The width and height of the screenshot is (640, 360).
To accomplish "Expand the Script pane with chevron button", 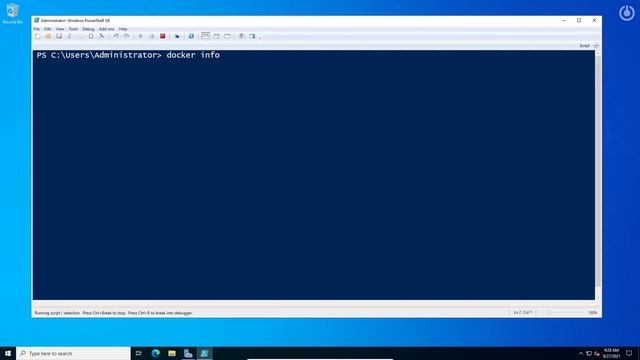I will click(x=596, y=45).
